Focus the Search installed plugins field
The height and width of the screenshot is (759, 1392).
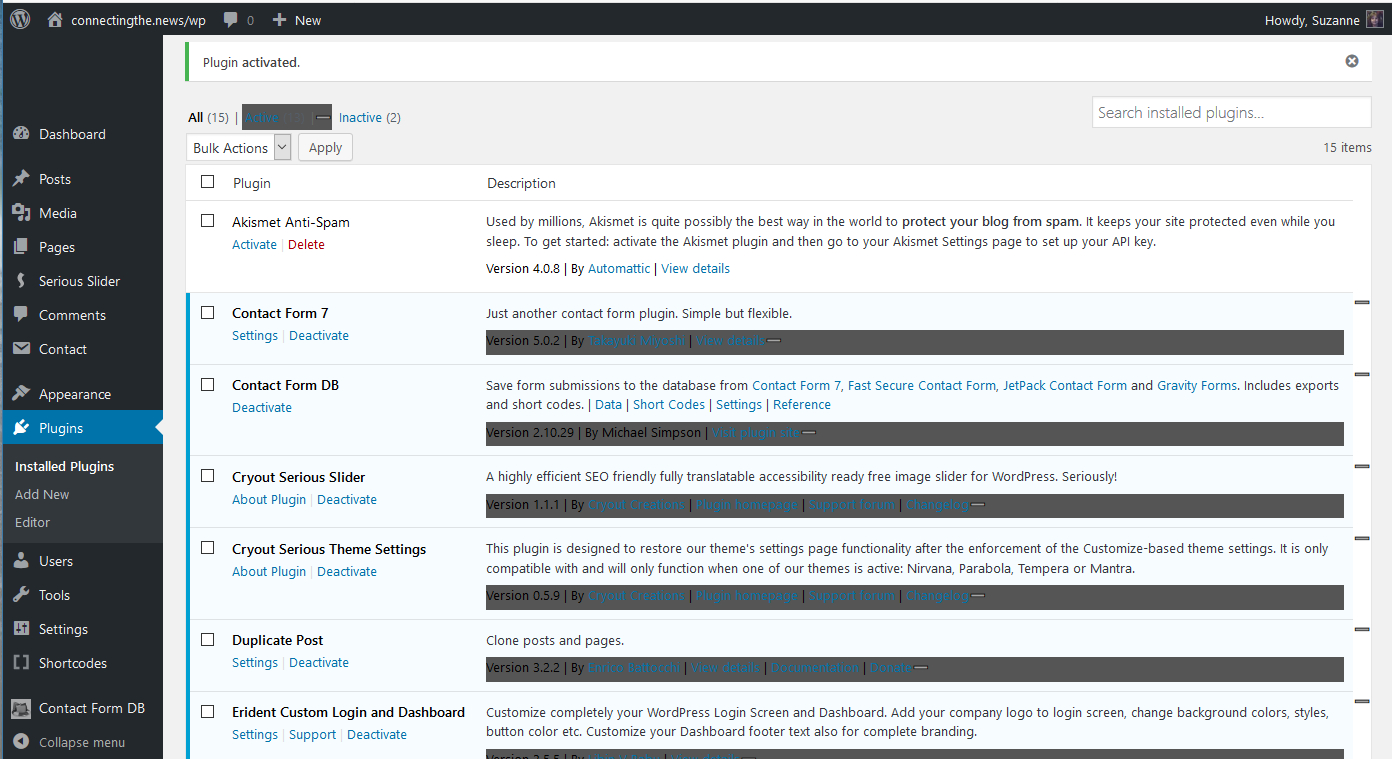point(1231,112)
